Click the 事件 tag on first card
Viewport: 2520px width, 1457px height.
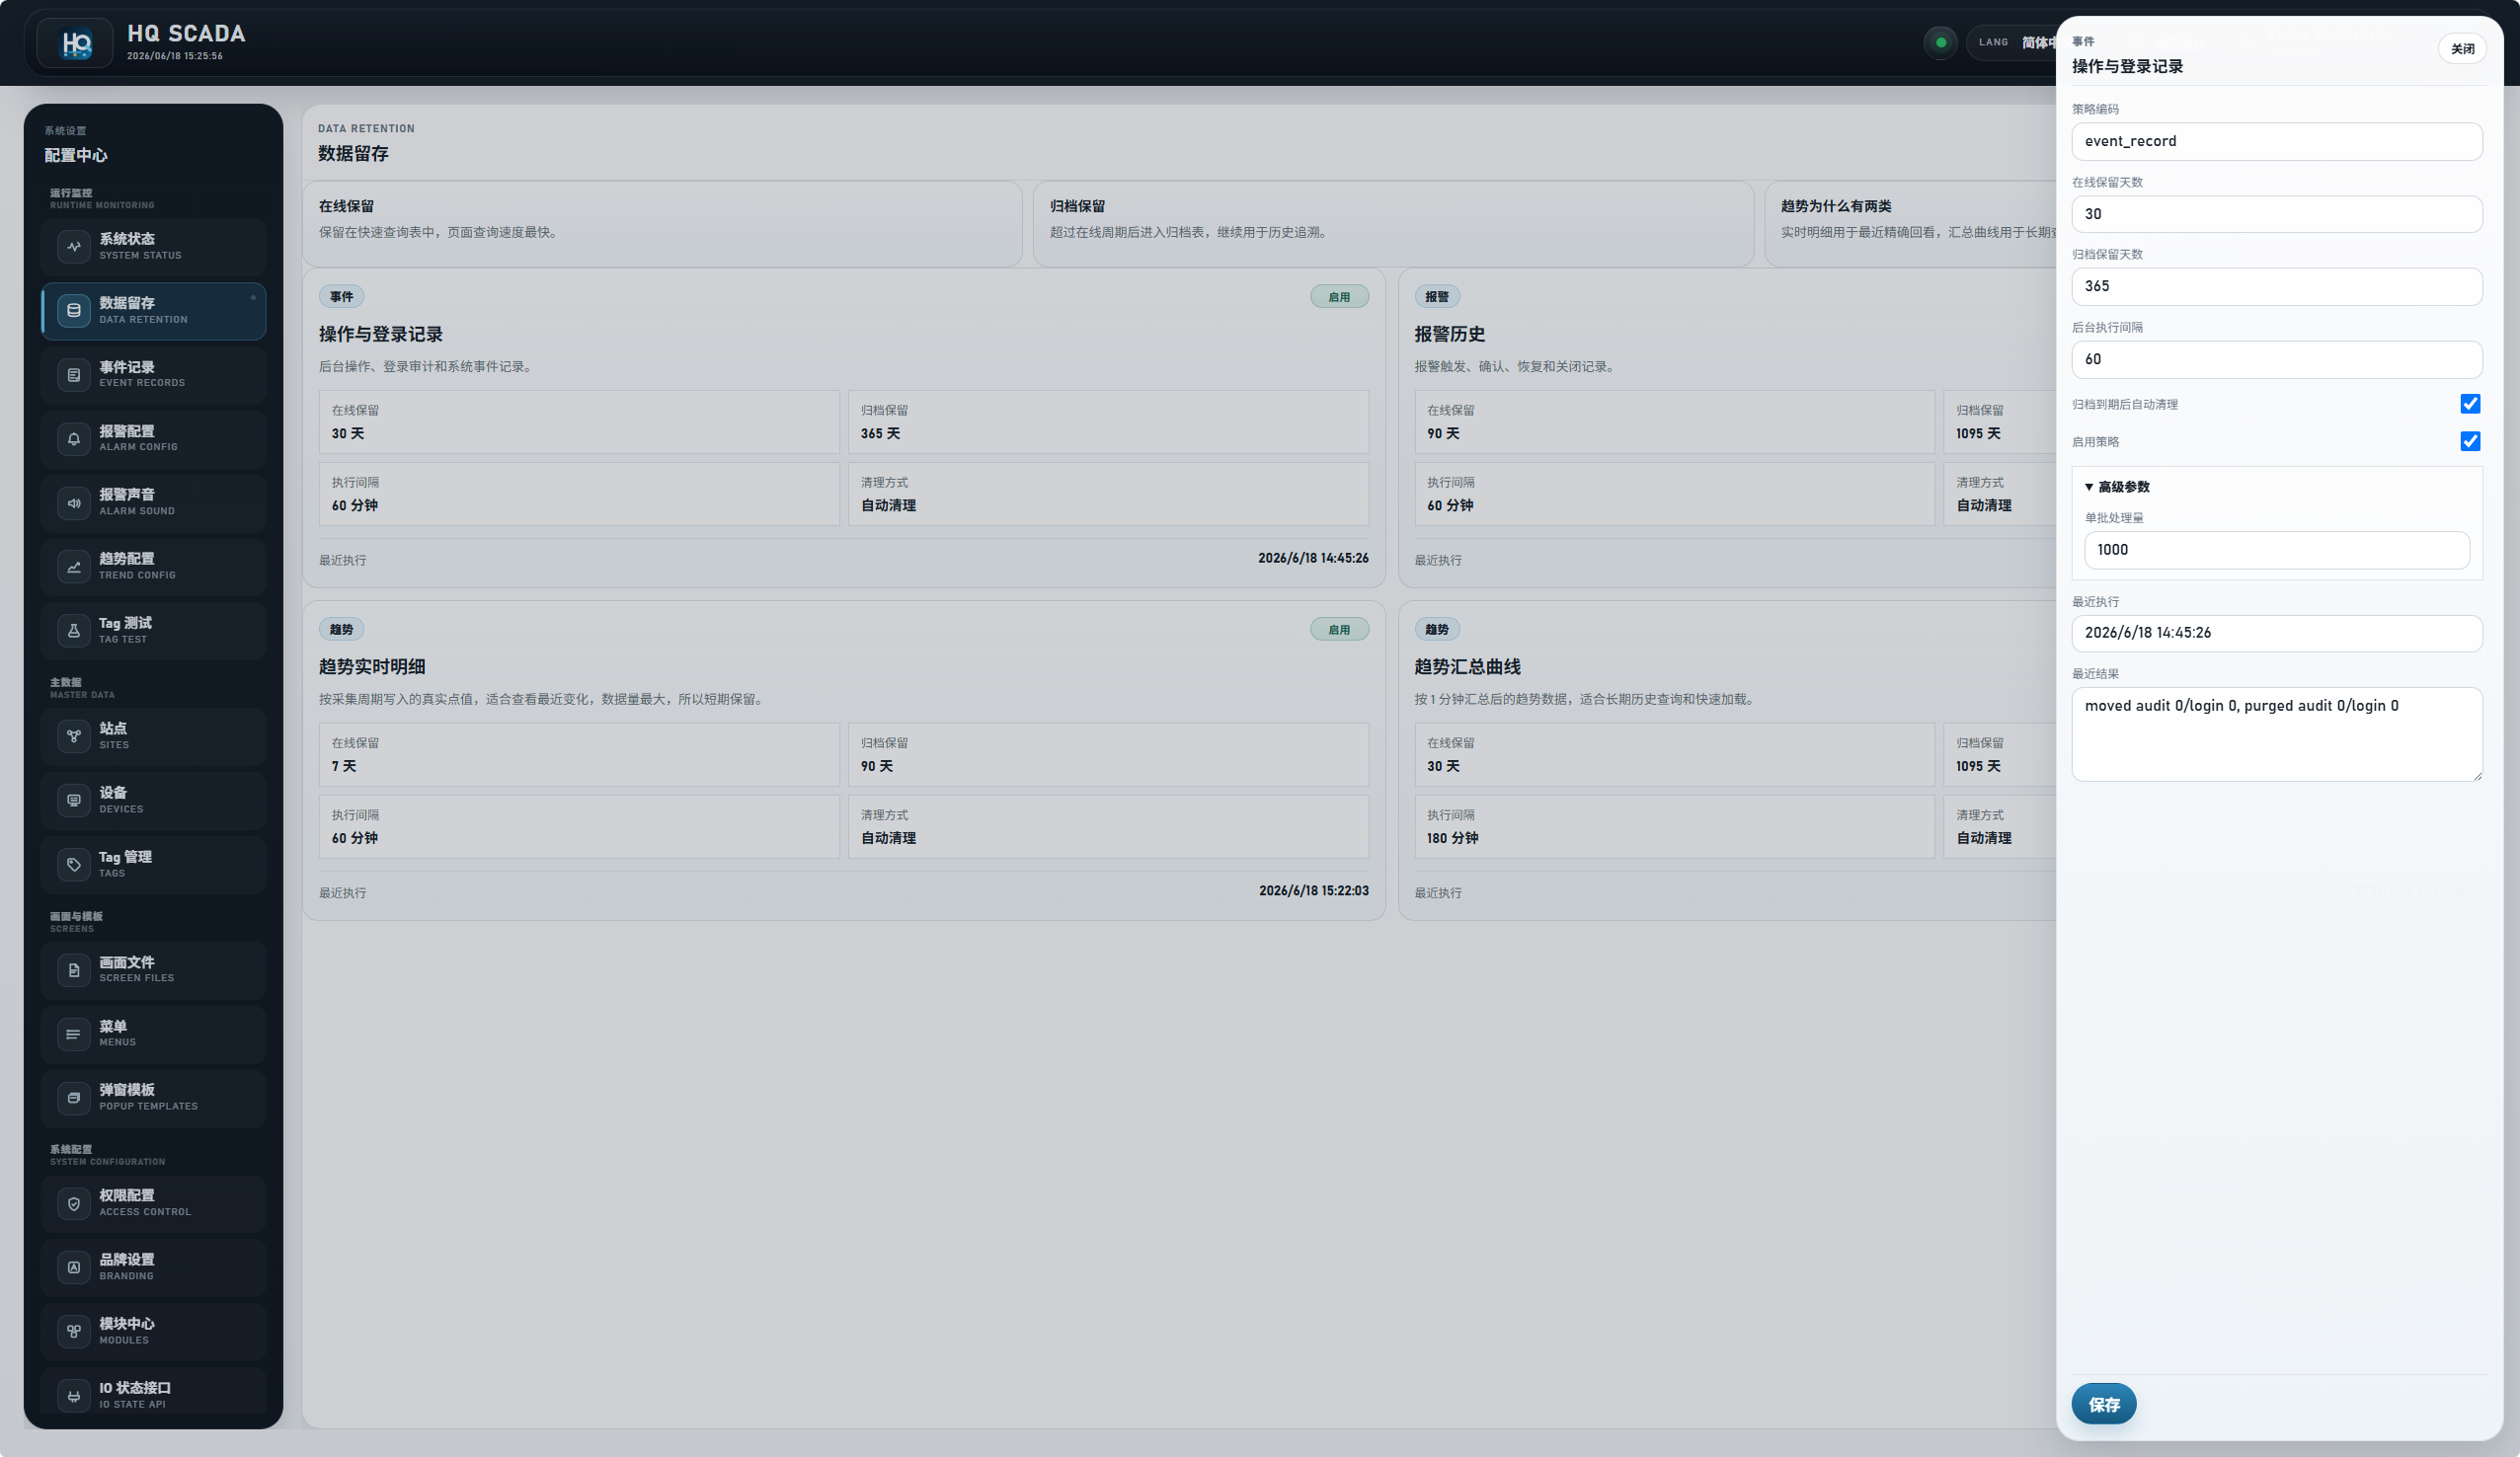tap(342, 297)
